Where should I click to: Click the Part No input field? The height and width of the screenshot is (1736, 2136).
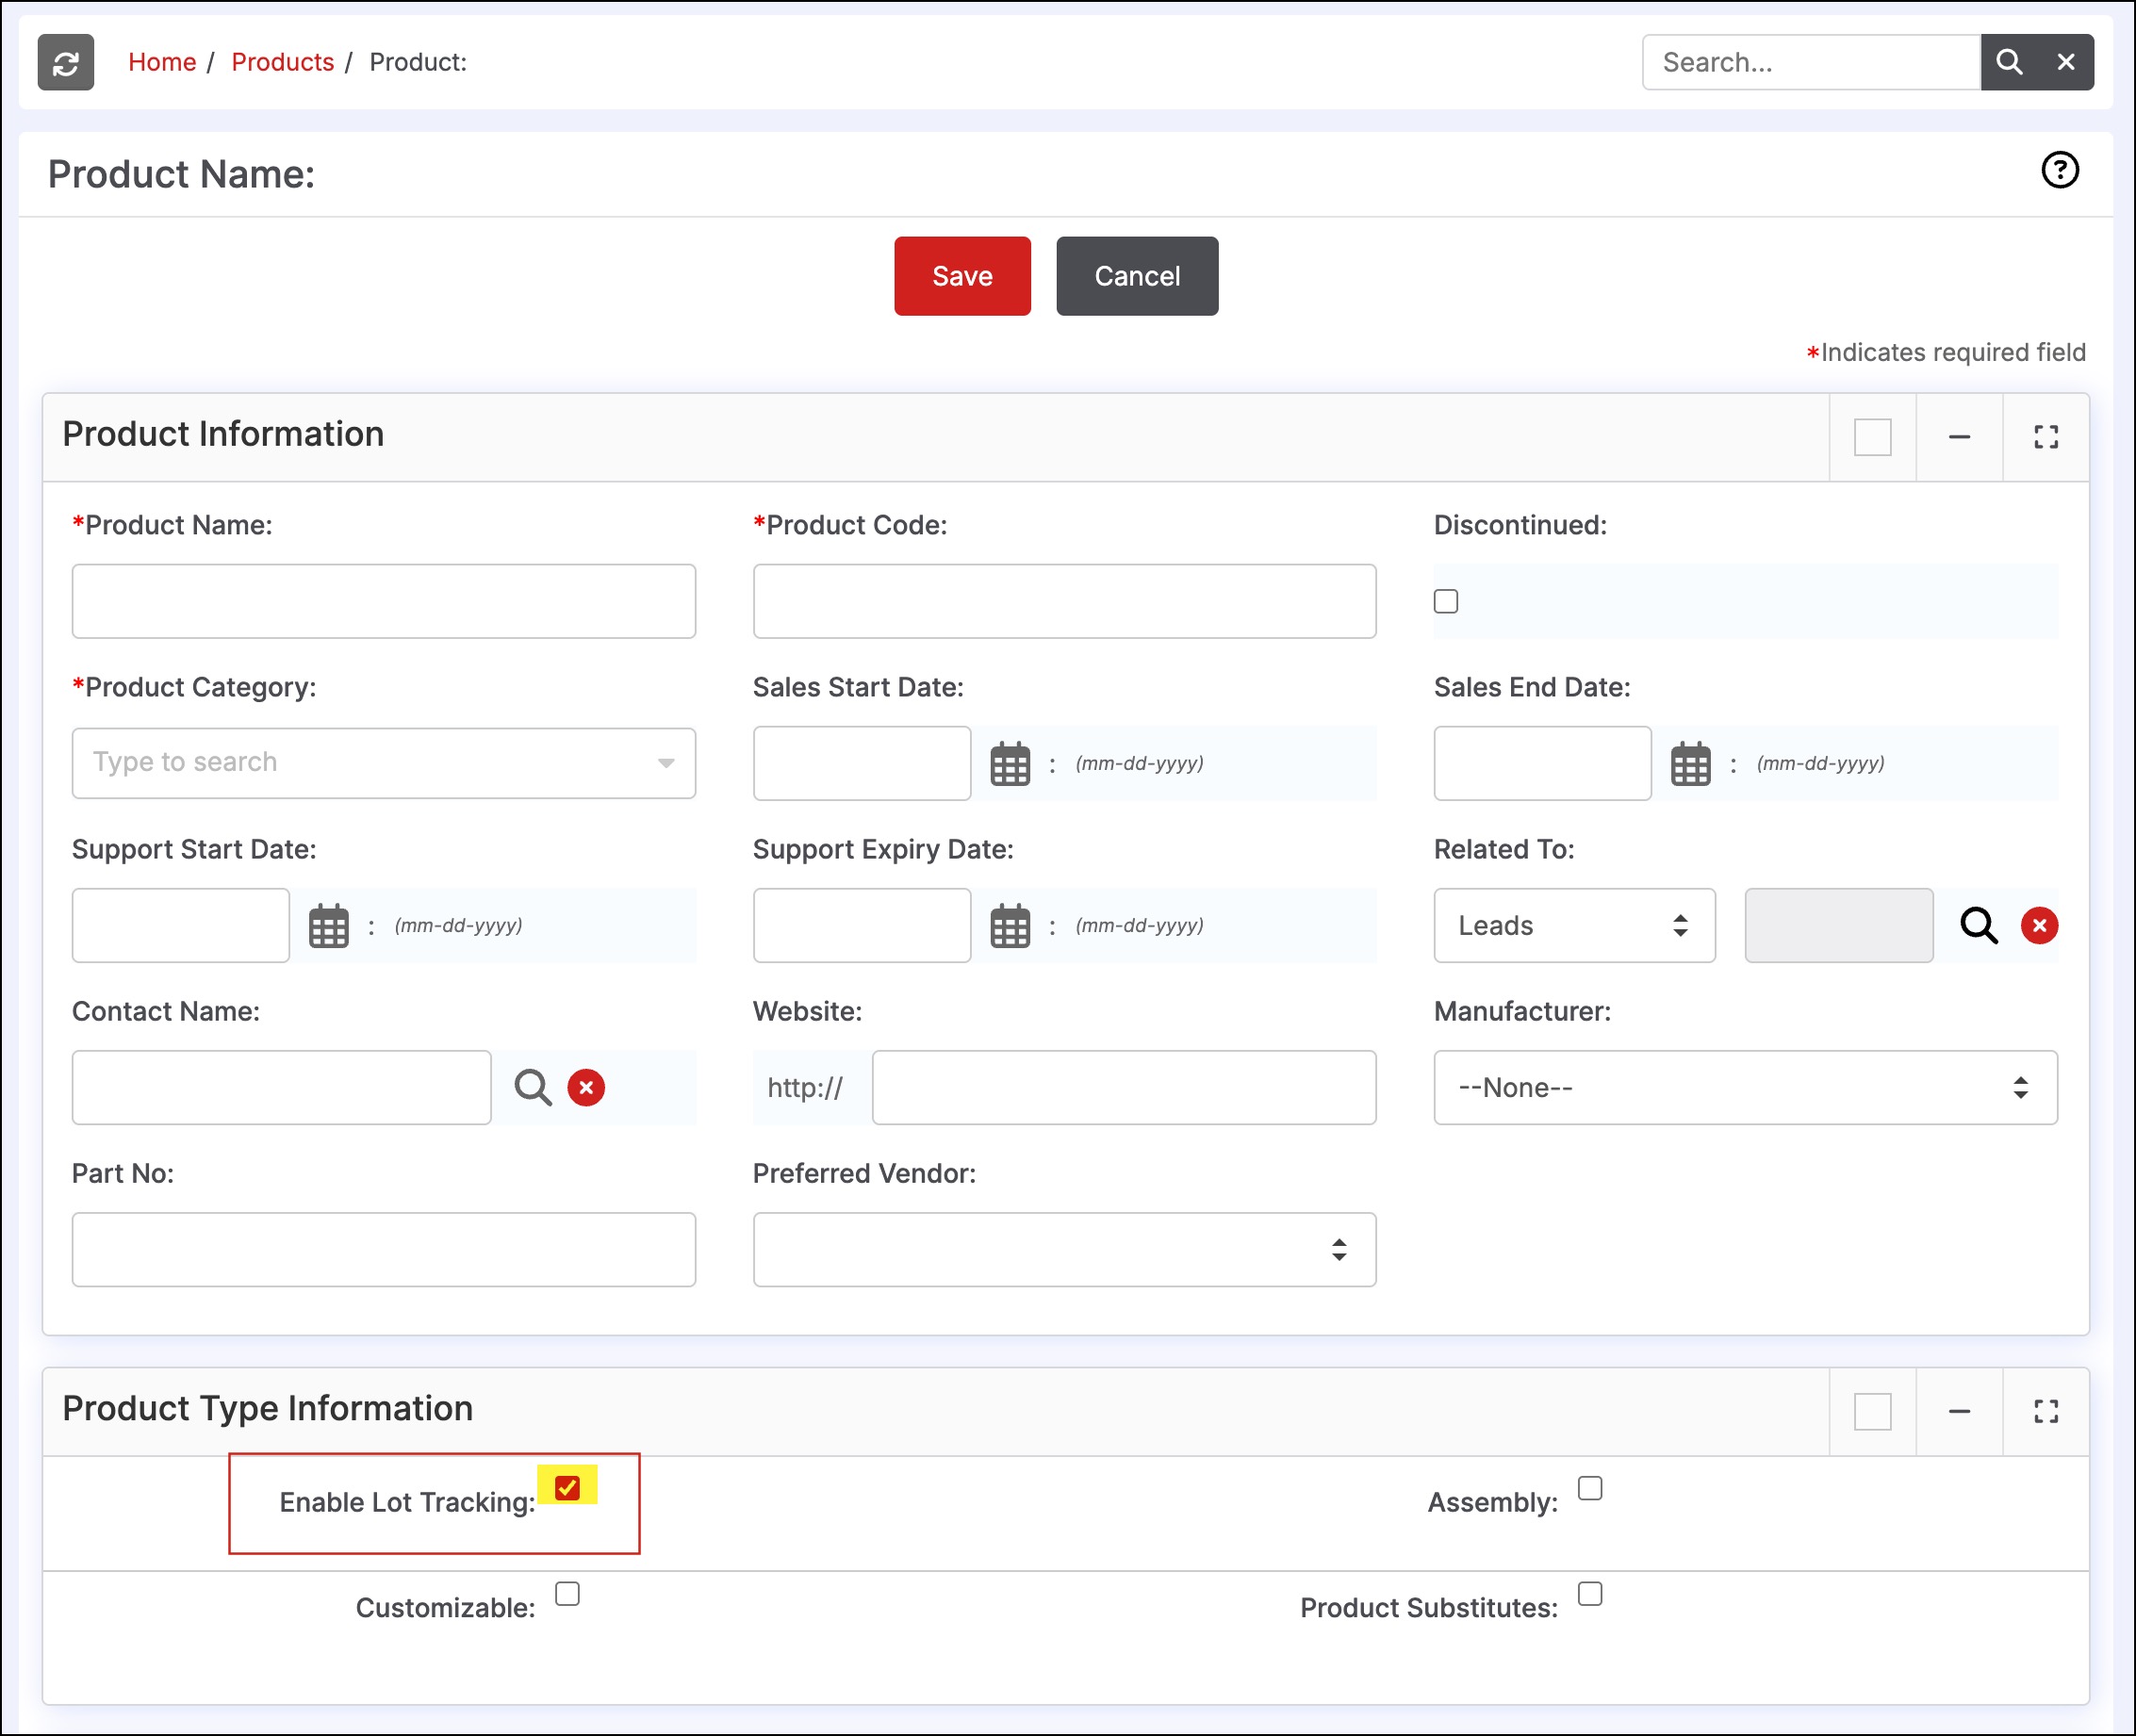[x=383, y=1250]
